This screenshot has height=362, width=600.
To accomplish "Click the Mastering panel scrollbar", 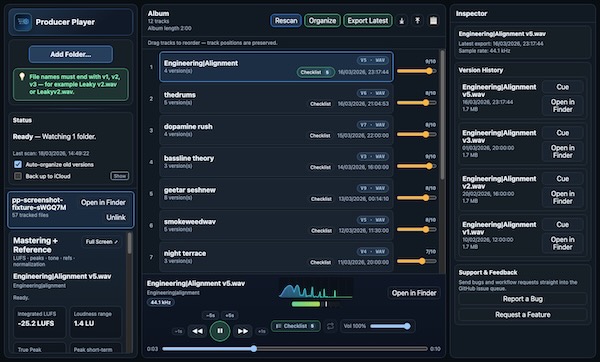I will click(x=130, y=243).
